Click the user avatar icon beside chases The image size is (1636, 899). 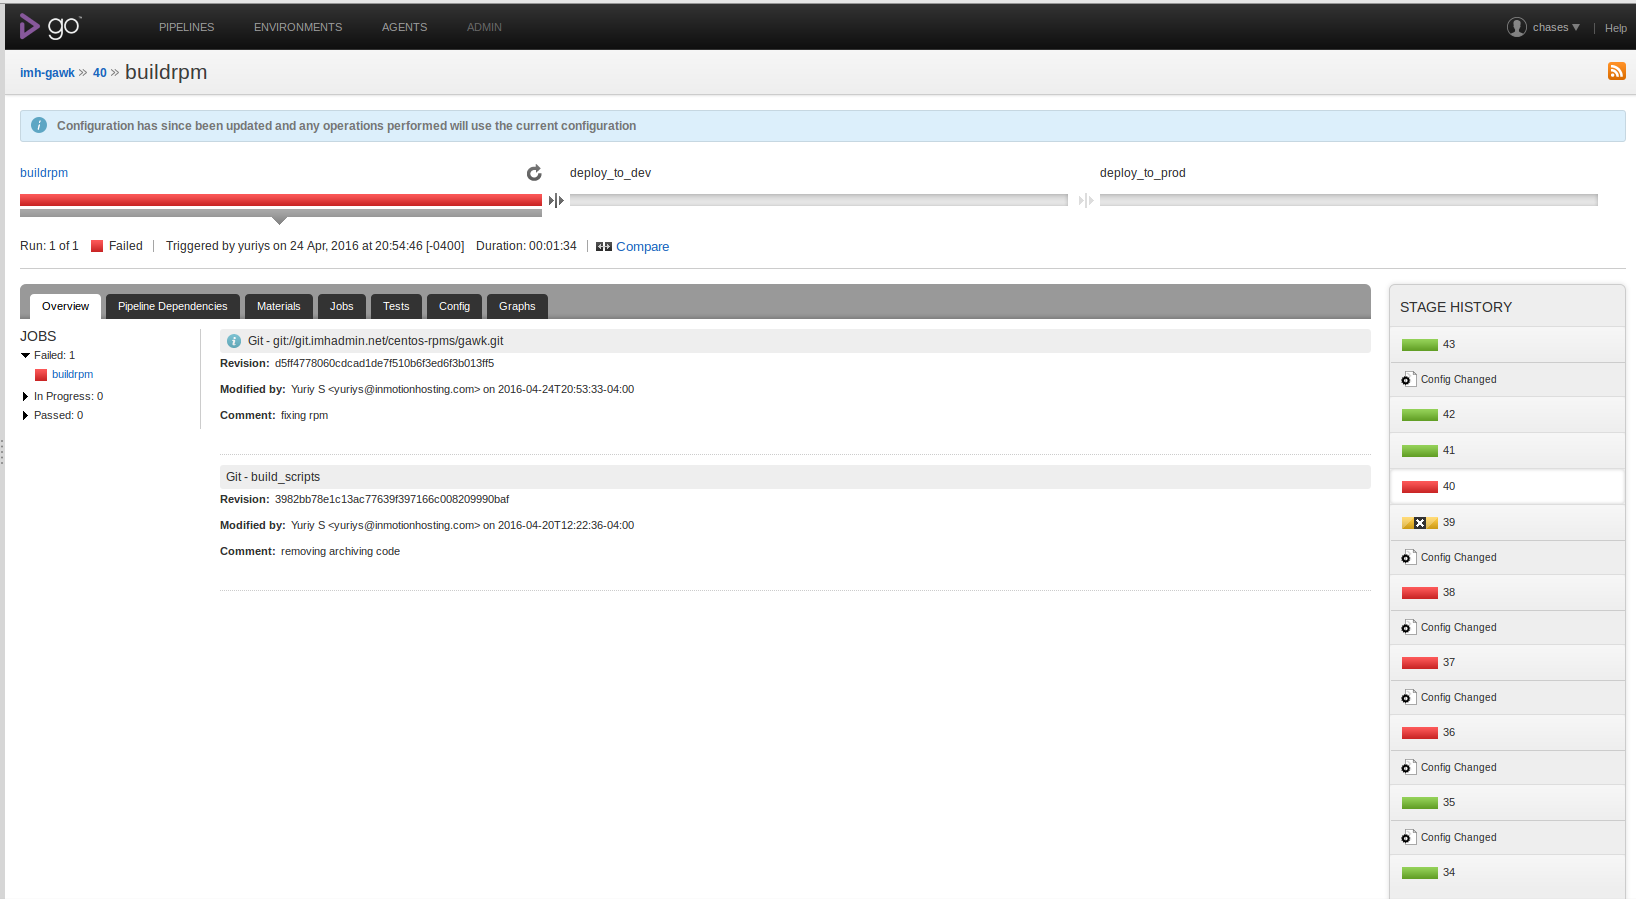coord(1516,27)
